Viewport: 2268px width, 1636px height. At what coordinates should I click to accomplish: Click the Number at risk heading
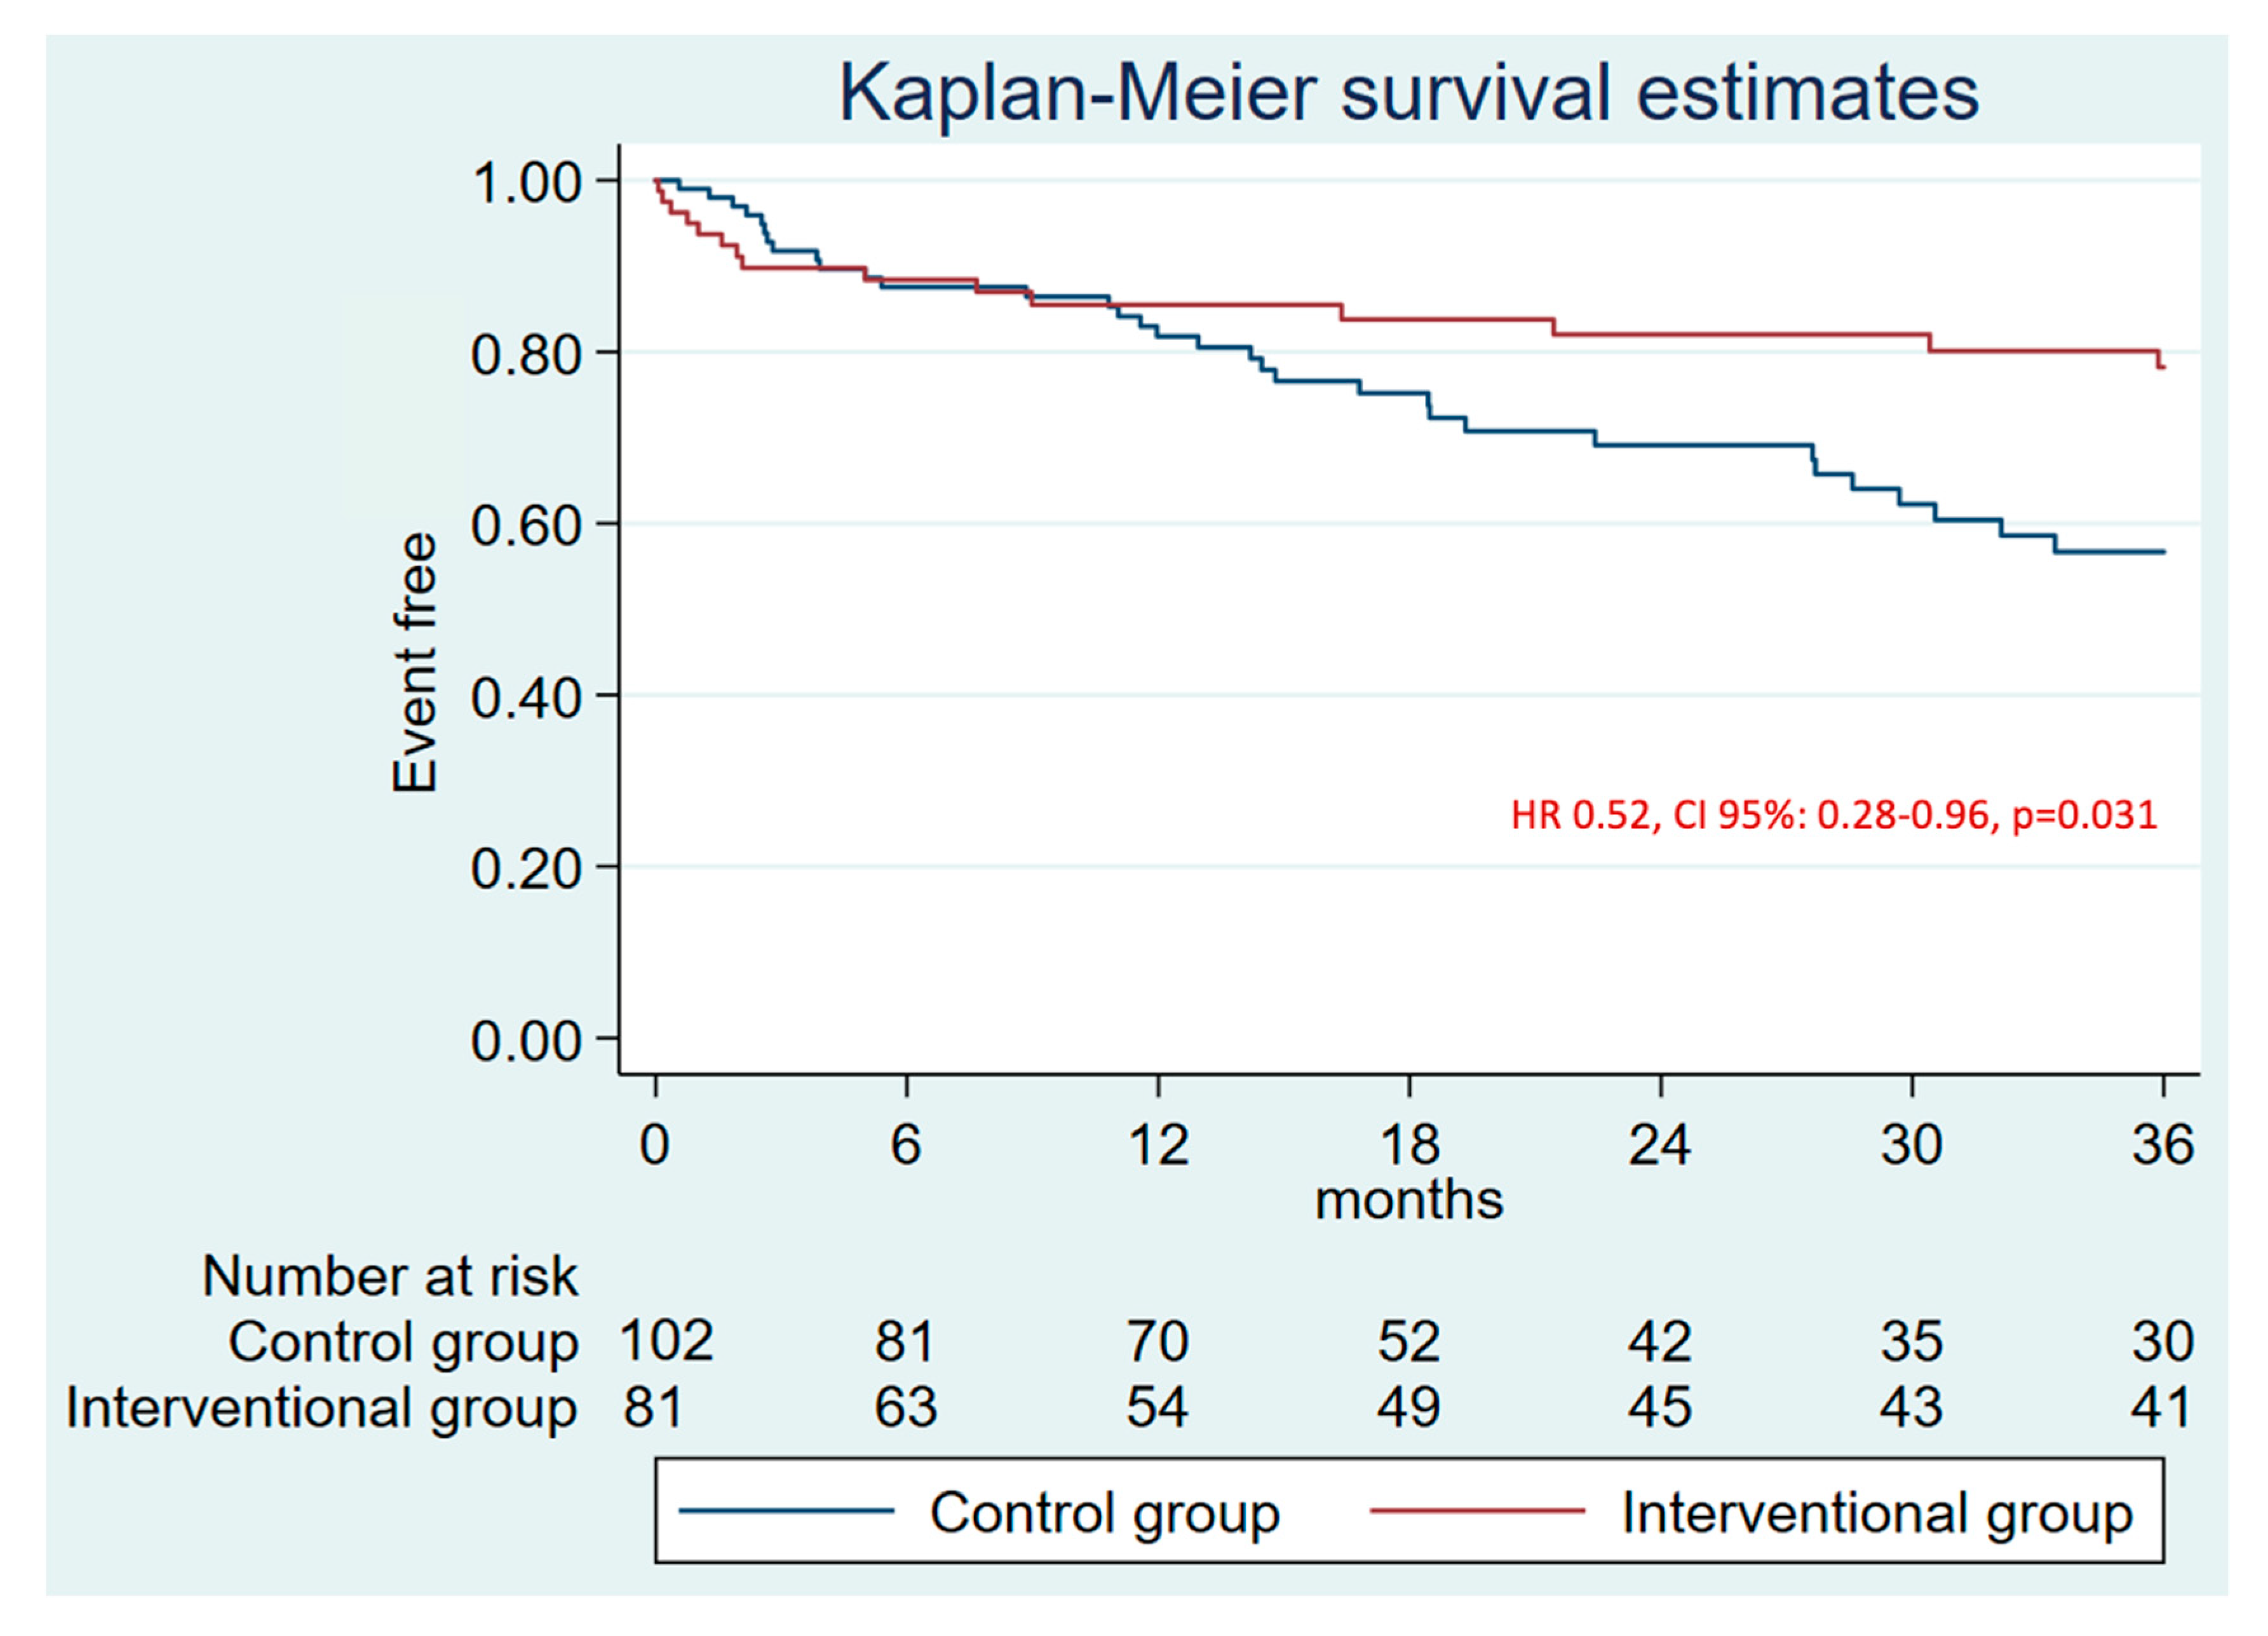click(x=390, y=1277)
